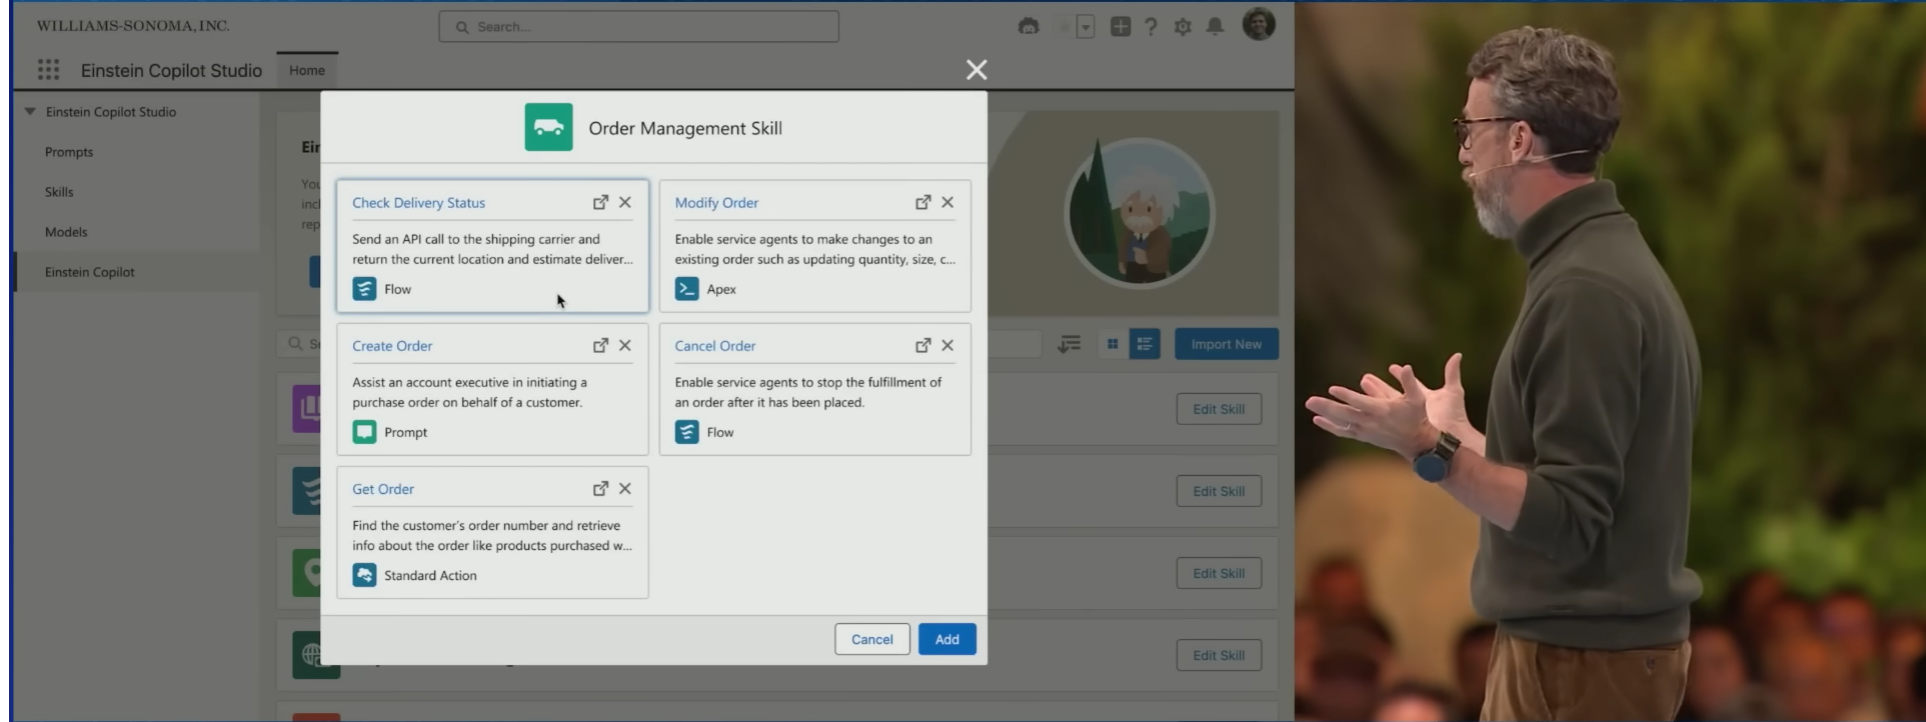The width and height of the screenshot is (1926, 722).
Task: Open Prompts in the sidebar
Action: click(69, 152)
